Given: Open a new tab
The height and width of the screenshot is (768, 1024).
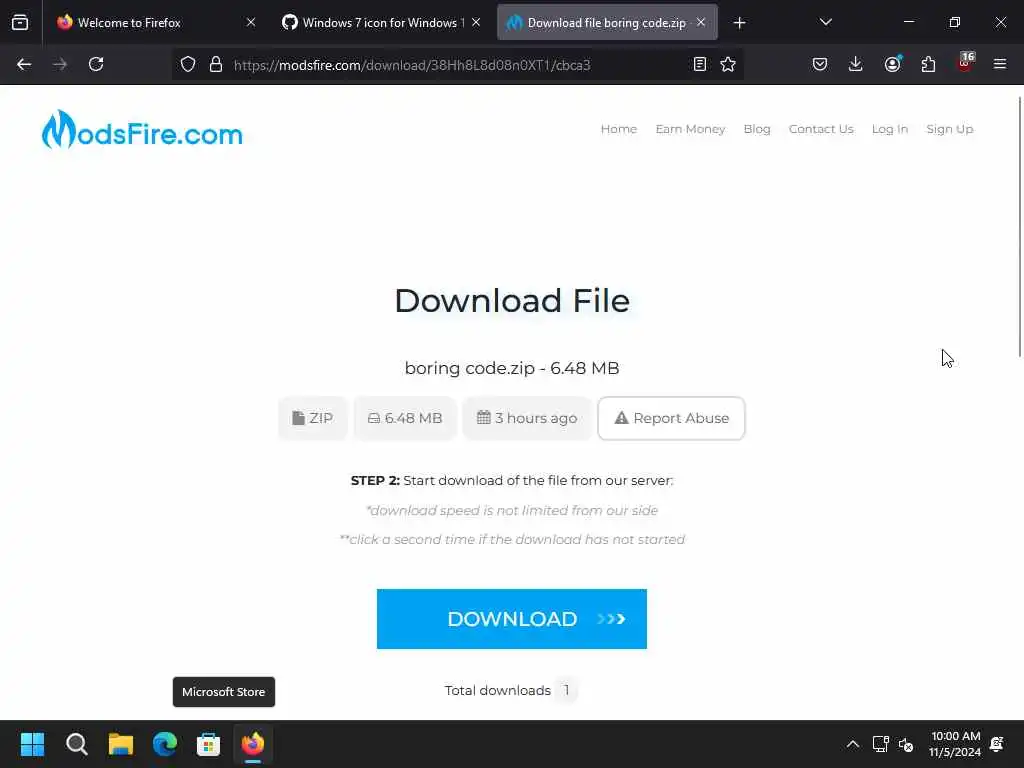Looking at the screenshot, I should 739,23.
